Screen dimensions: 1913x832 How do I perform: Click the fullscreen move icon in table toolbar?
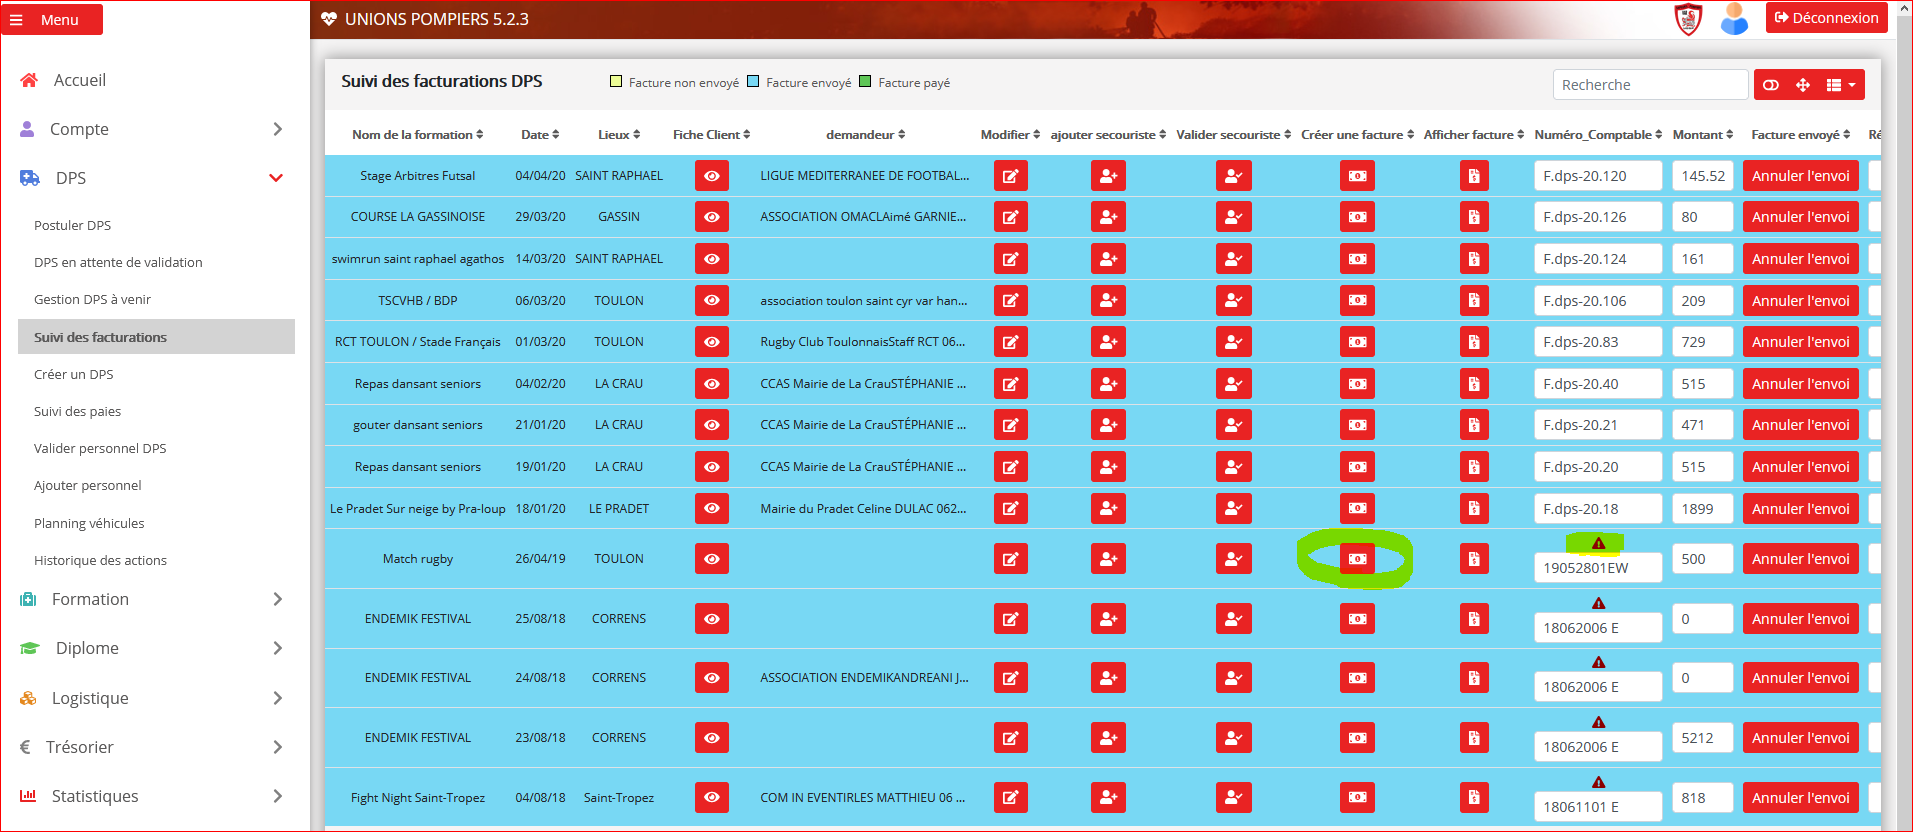(x=1802, y=85)
